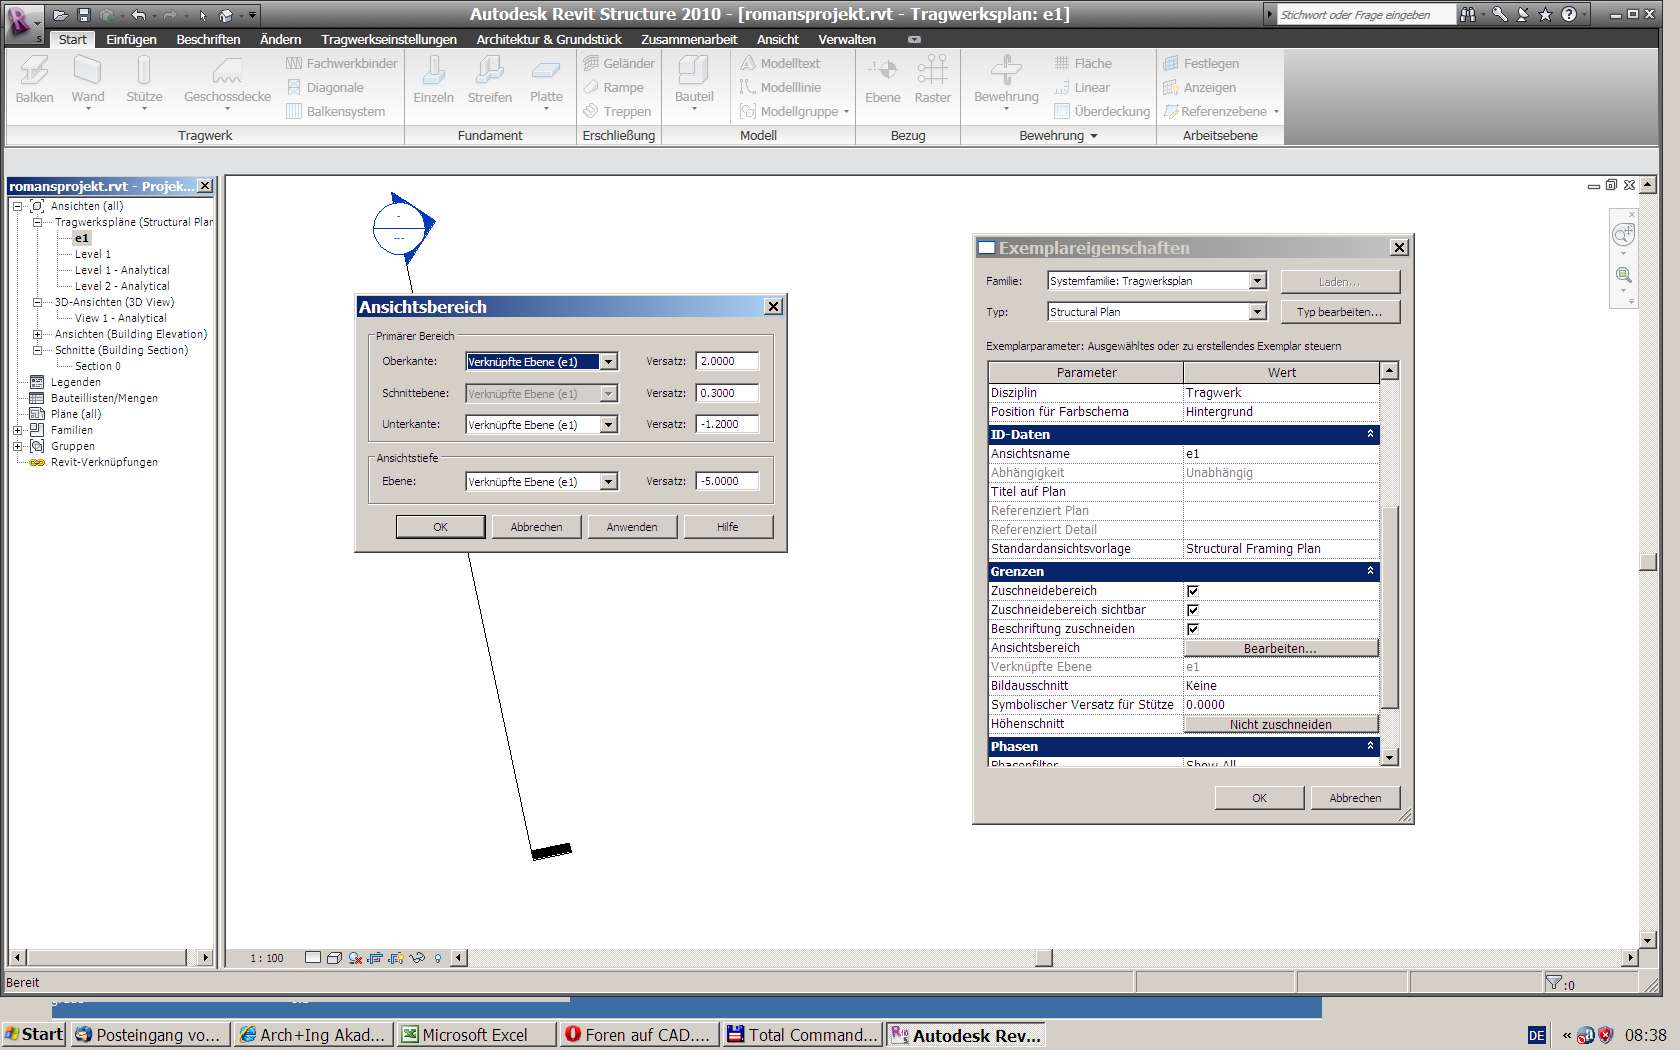Click the properties list scrollbar down arrow
Viewport: 1680px width, 1050px height.
[1389, 758]
